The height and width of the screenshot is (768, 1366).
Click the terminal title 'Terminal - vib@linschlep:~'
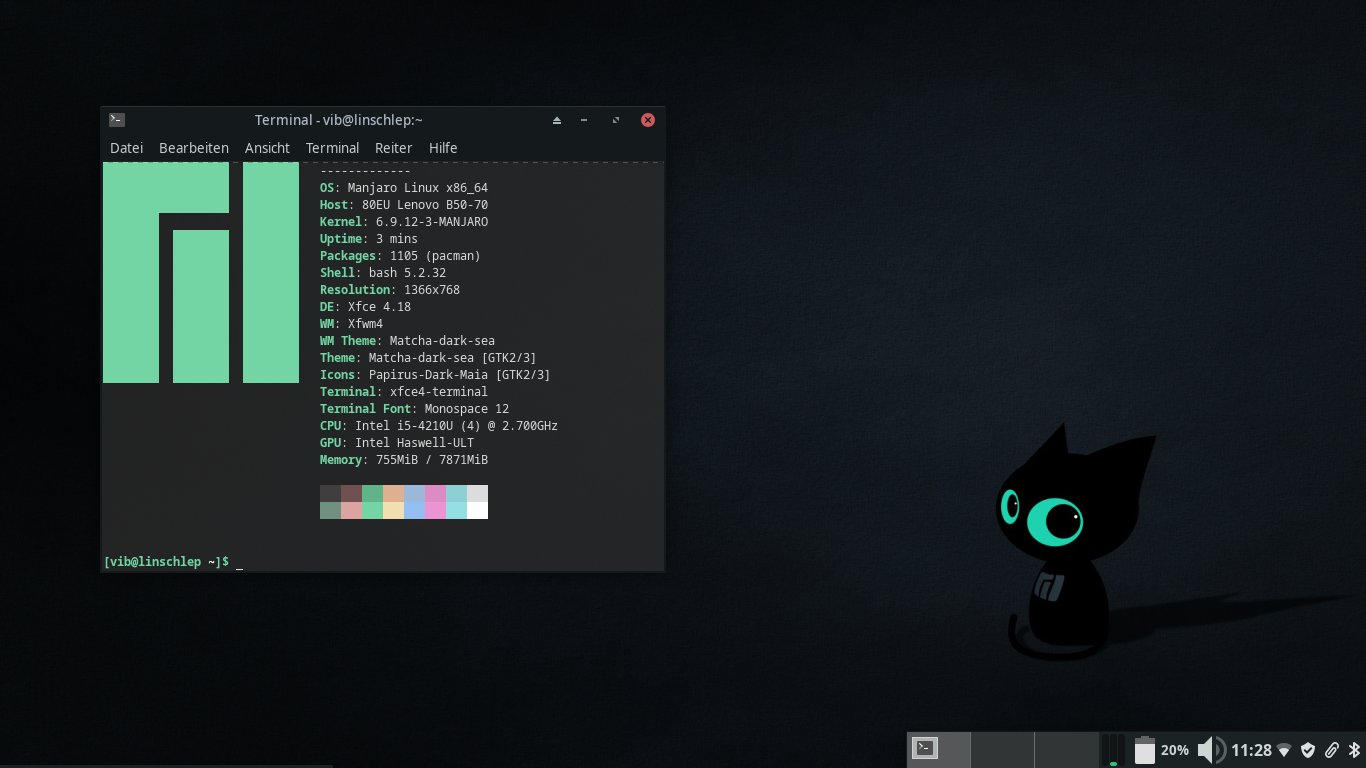[x=339, y=120]
